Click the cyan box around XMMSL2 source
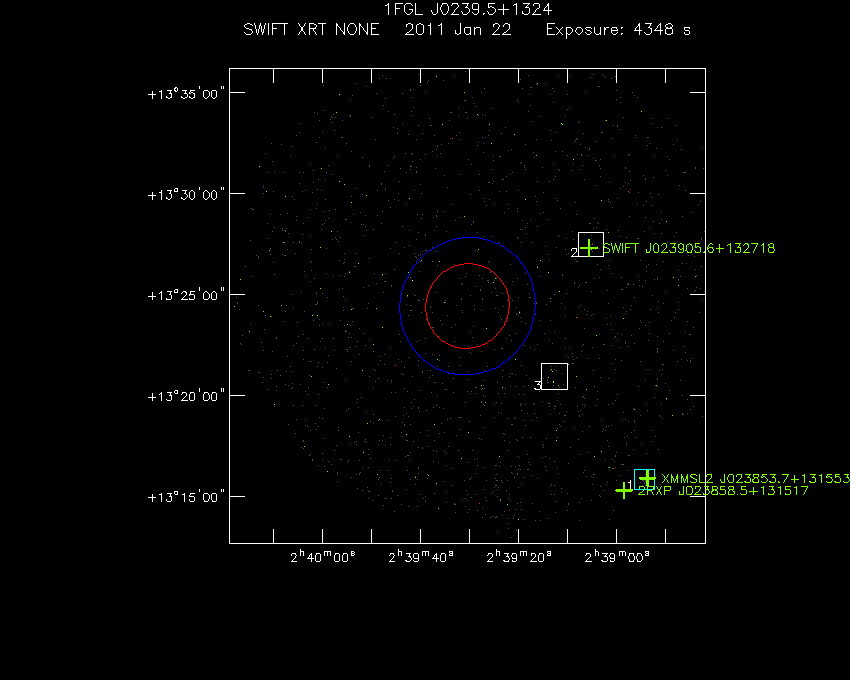Image resolution: width=850 pixels, height=680 pixels. [645, 479]
